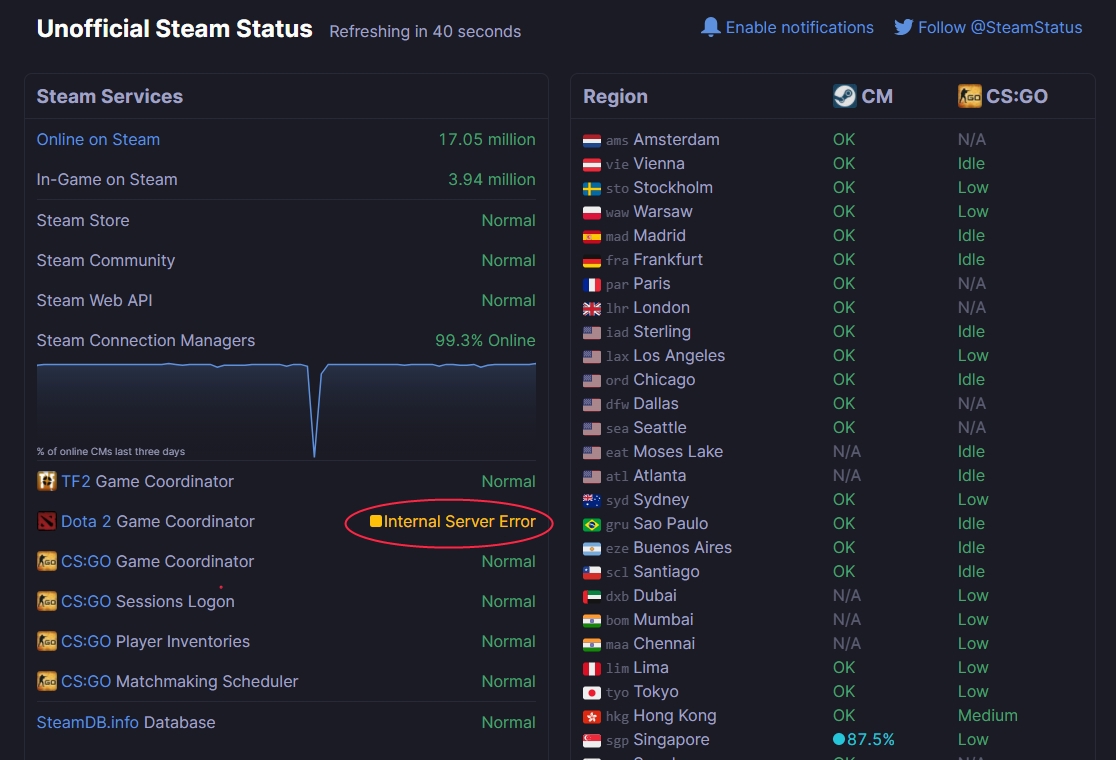Click the Sao Paulo Brazil flag
Screen dimensions: 1116x760
(592, 524)
